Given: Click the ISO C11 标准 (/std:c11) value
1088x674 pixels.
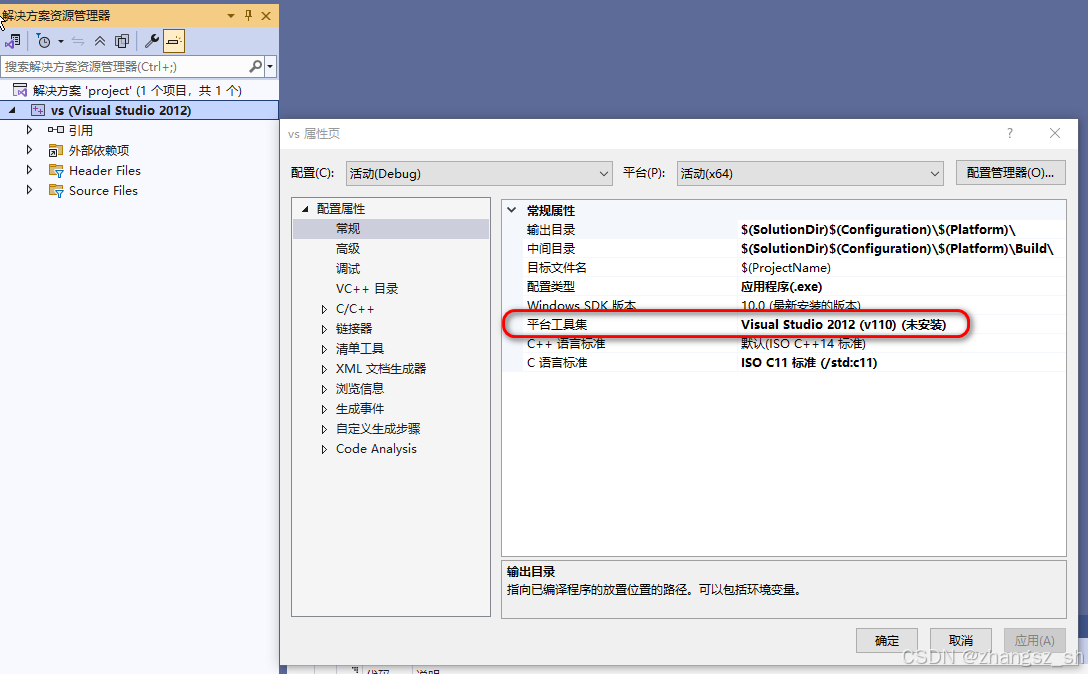Looking at the screenshot, I should (x=809, y=363).
